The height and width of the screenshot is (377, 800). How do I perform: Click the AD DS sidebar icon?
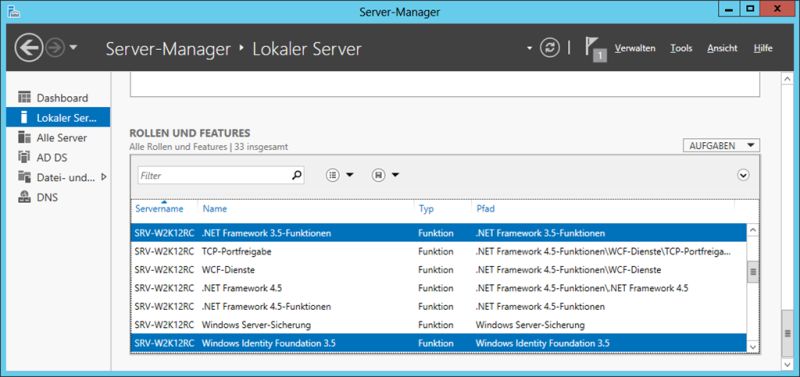coord(24,157)
